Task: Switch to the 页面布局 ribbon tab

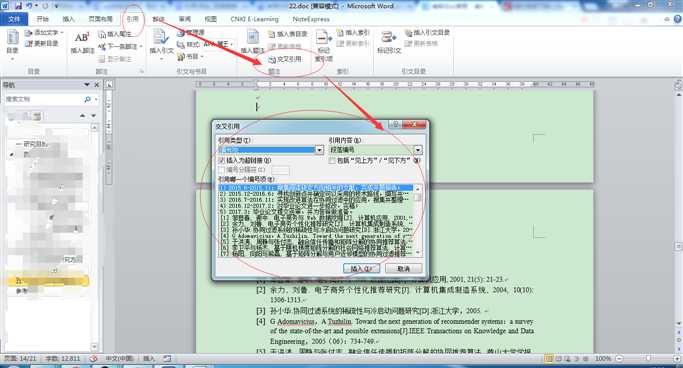Action: click(x=100, y=19)
